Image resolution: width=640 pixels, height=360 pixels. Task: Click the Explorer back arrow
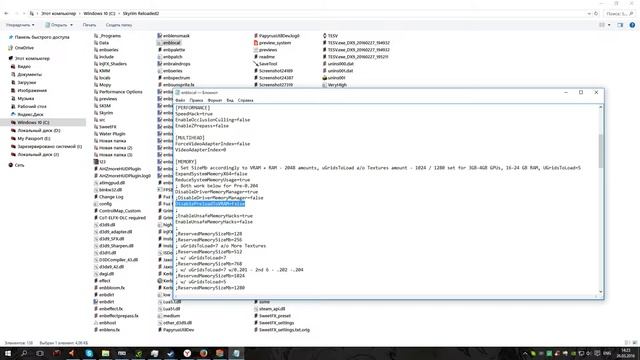coord(6,13)
